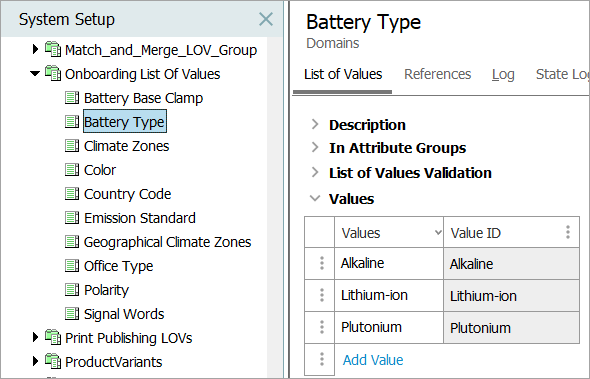The width and height of the screenshot is (590, 379).
Task: Click the Polarity list icon
Action: coord(72,290)
